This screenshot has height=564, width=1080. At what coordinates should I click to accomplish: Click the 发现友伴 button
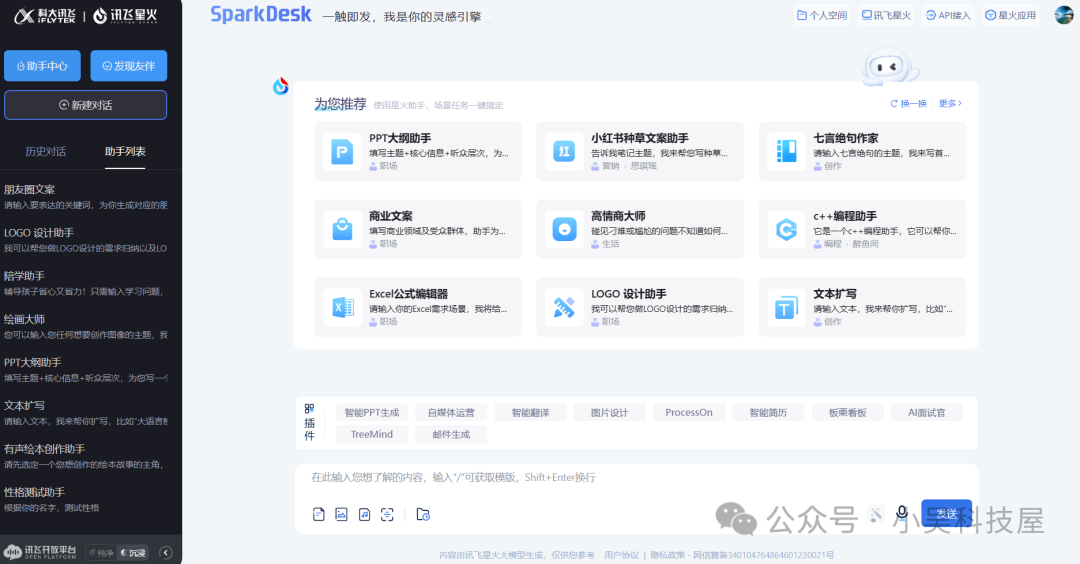pyautogui.click(x=129, y=66)
